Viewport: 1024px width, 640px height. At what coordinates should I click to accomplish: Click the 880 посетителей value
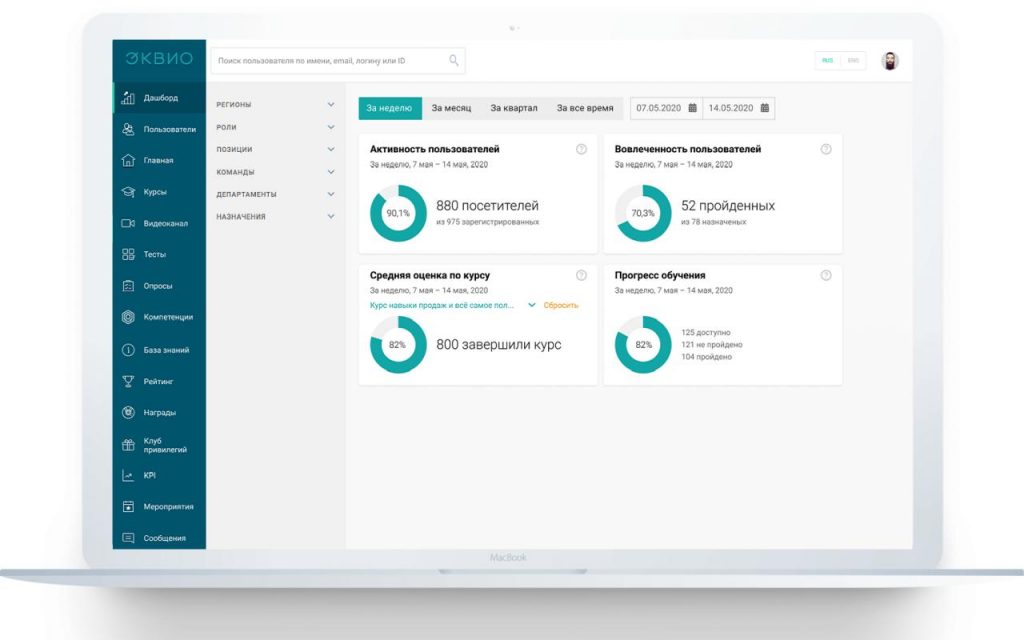click(x=487, y=206)
